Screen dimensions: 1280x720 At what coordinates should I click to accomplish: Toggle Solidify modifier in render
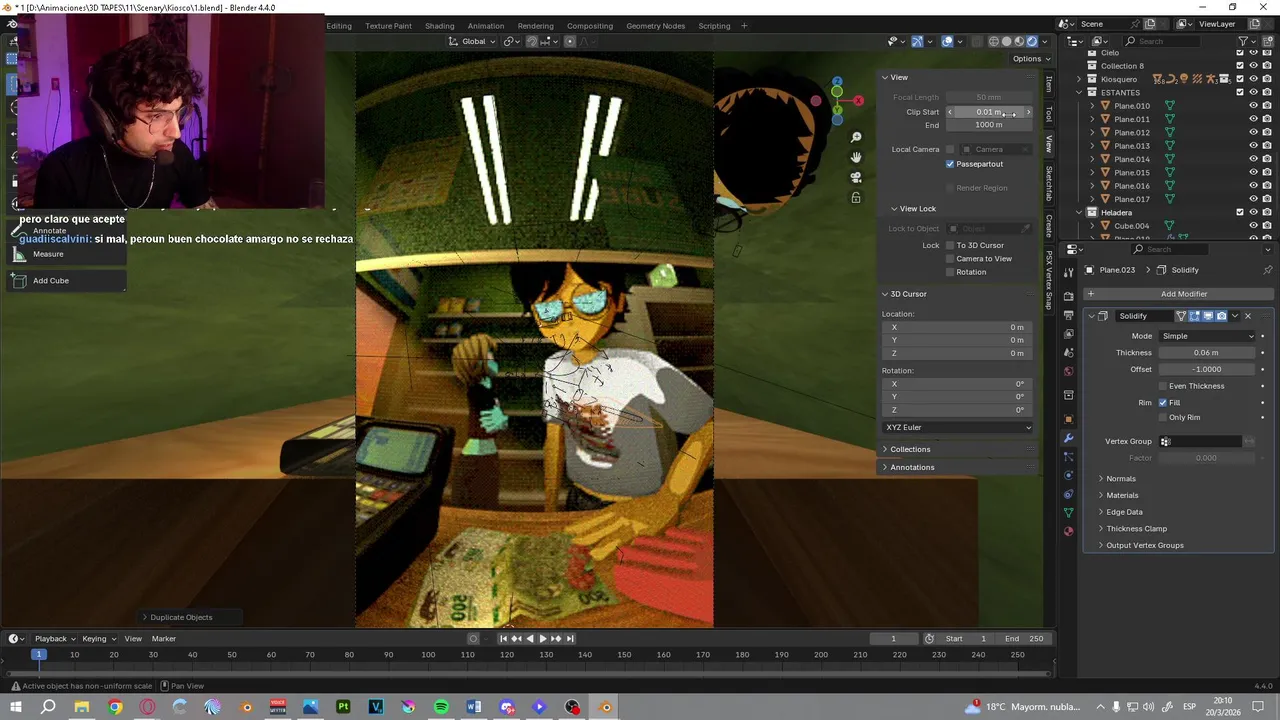click(1221, 316)
